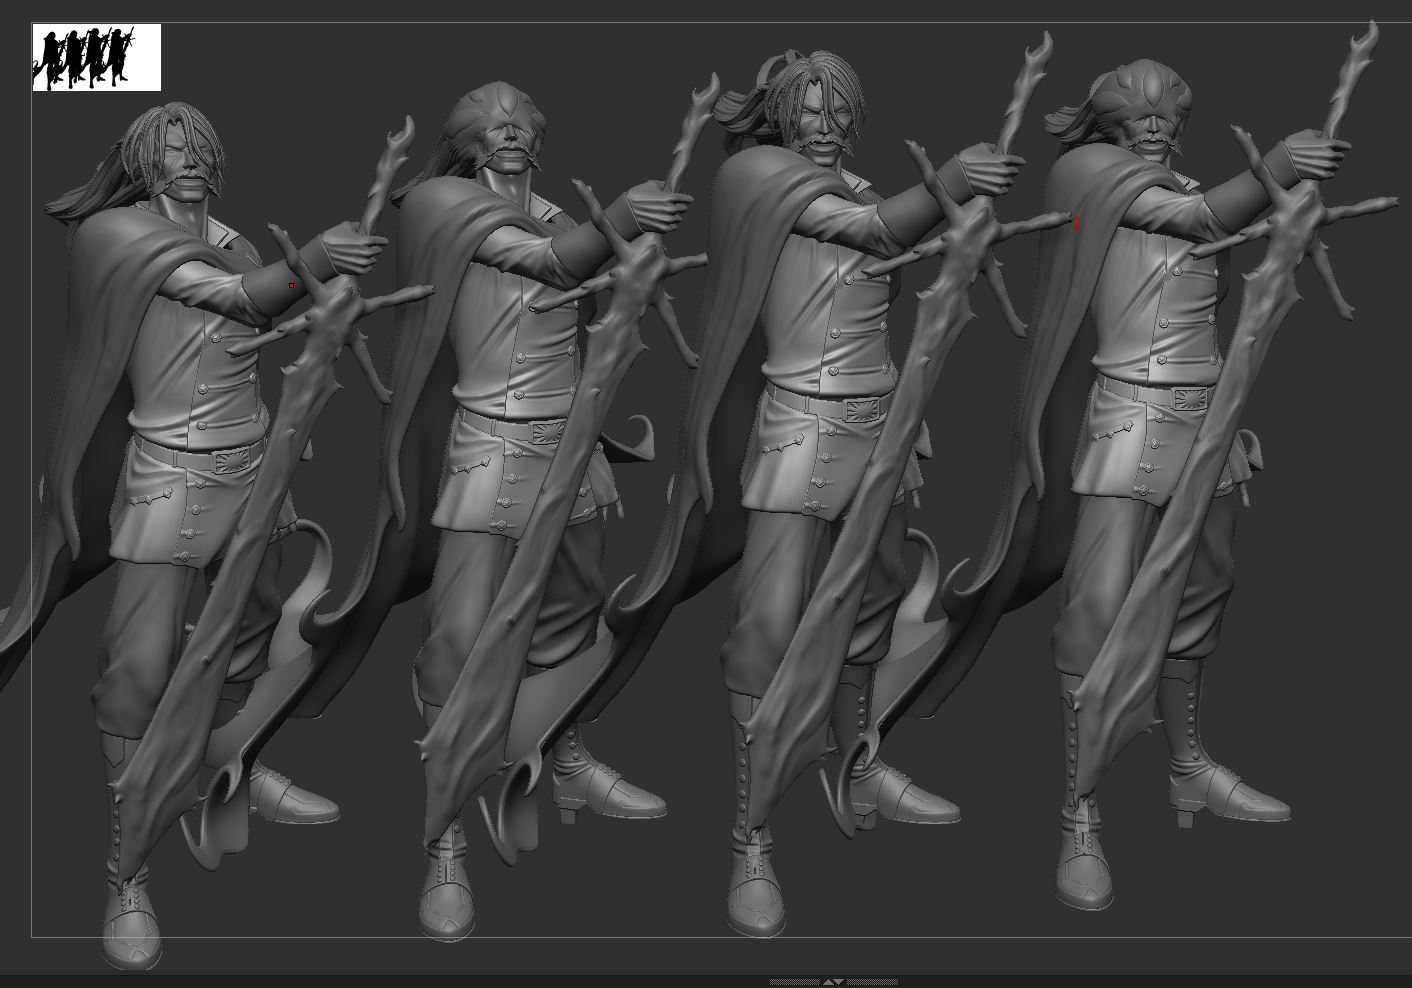Click the left textured drag grip on bottom bar
Image resolution: width=1412 pixels, height=988 pixels.
pyautogui.click(x=795, y=982)
